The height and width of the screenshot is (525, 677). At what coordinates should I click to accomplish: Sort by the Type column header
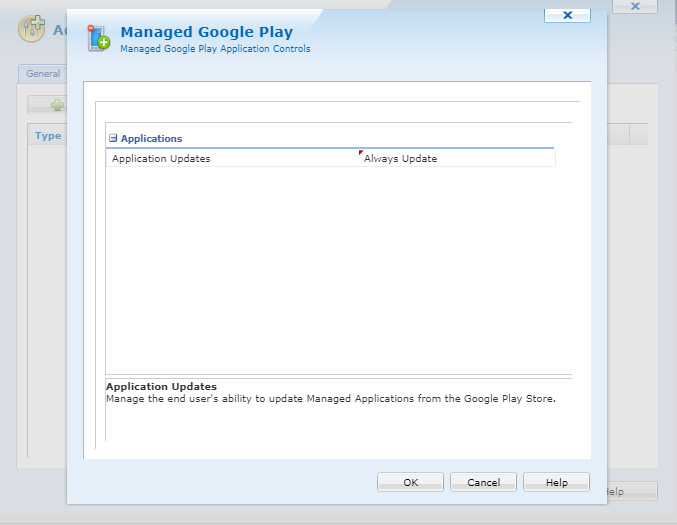(47, 136)
